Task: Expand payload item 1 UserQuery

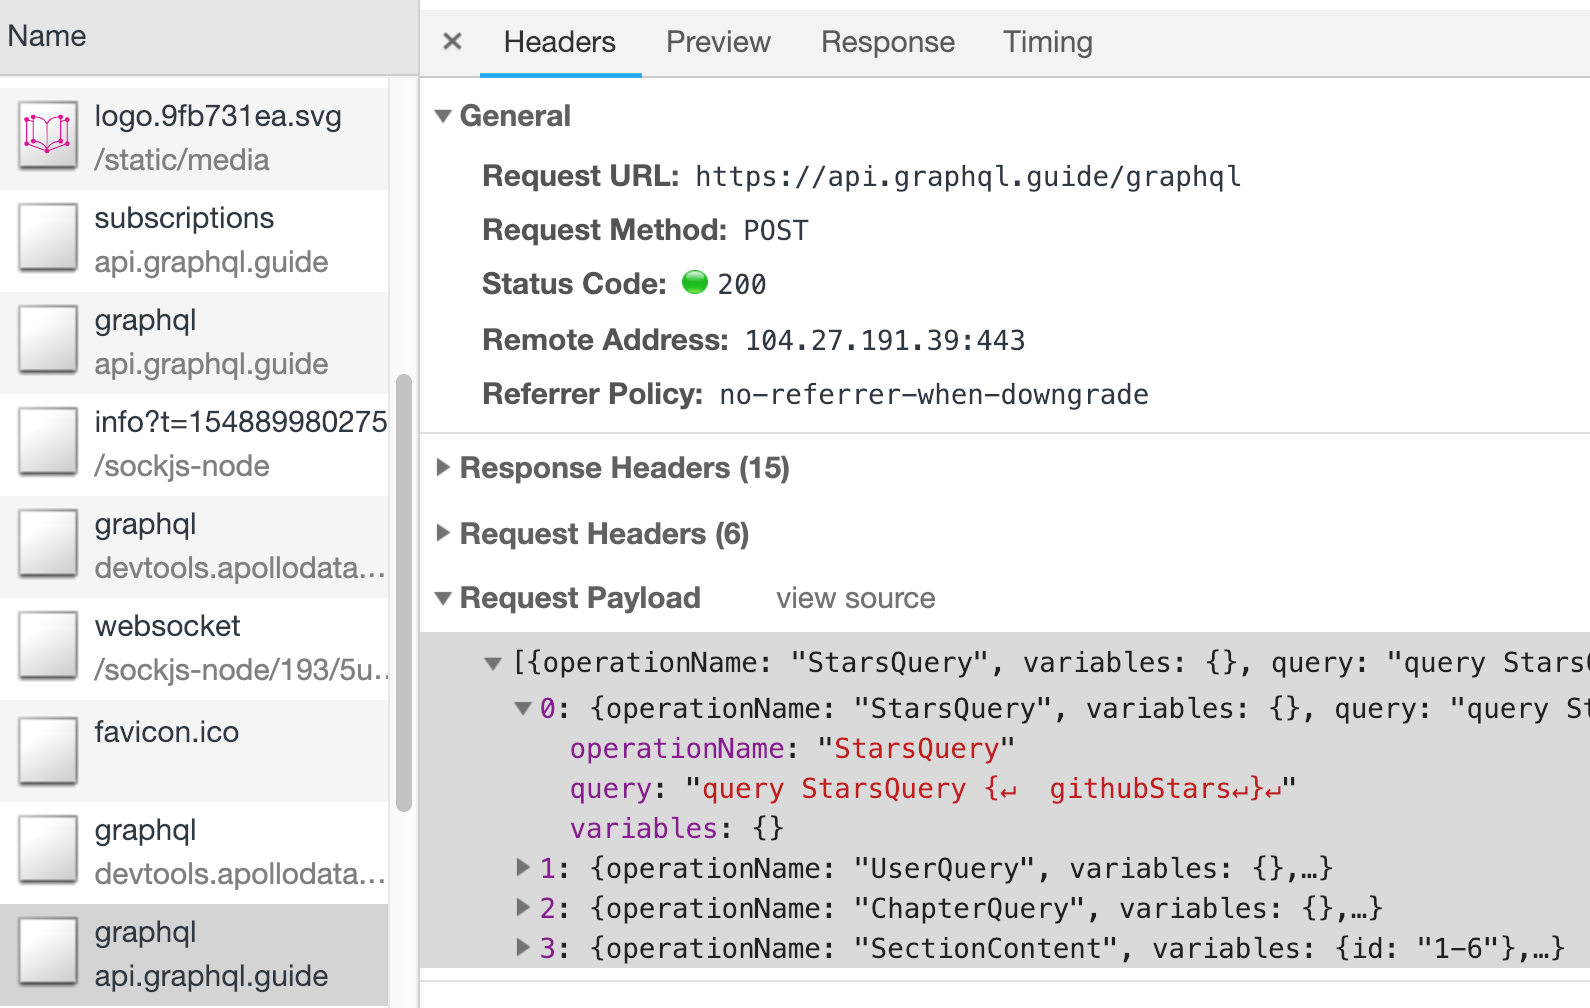Action: 523,868
